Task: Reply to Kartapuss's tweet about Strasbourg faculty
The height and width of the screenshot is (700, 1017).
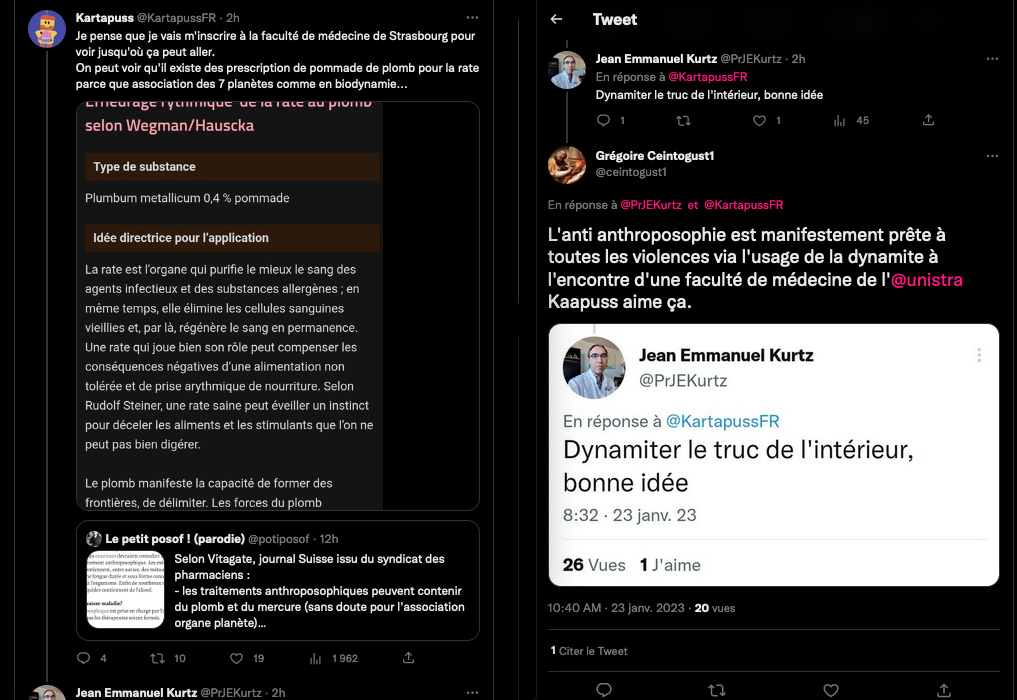Action: 84,658
